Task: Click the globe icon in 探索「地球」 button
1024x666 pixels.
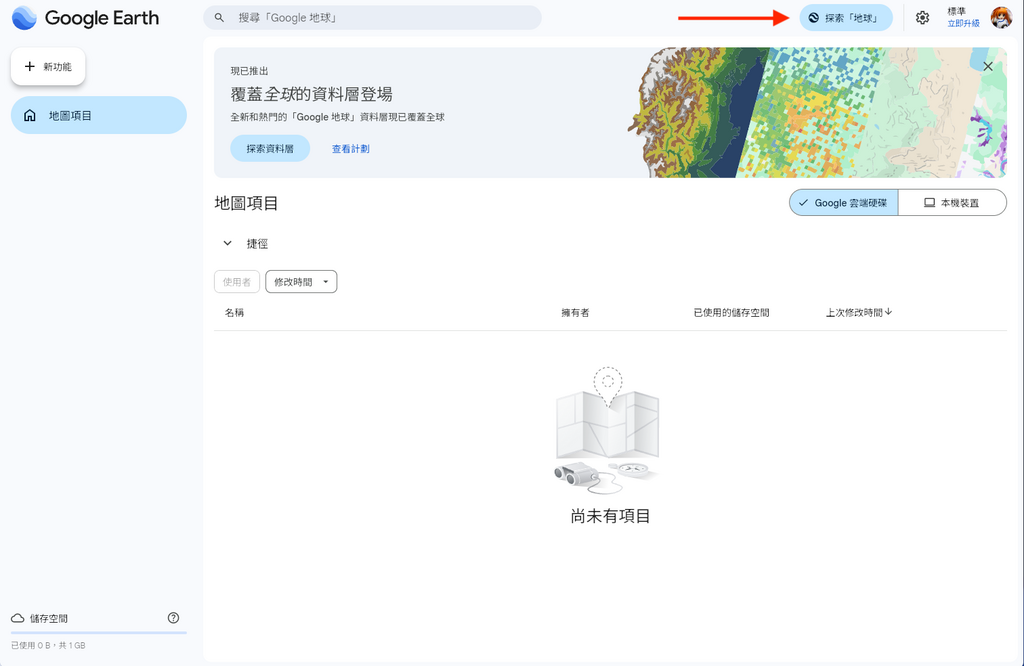Action: 814,18
